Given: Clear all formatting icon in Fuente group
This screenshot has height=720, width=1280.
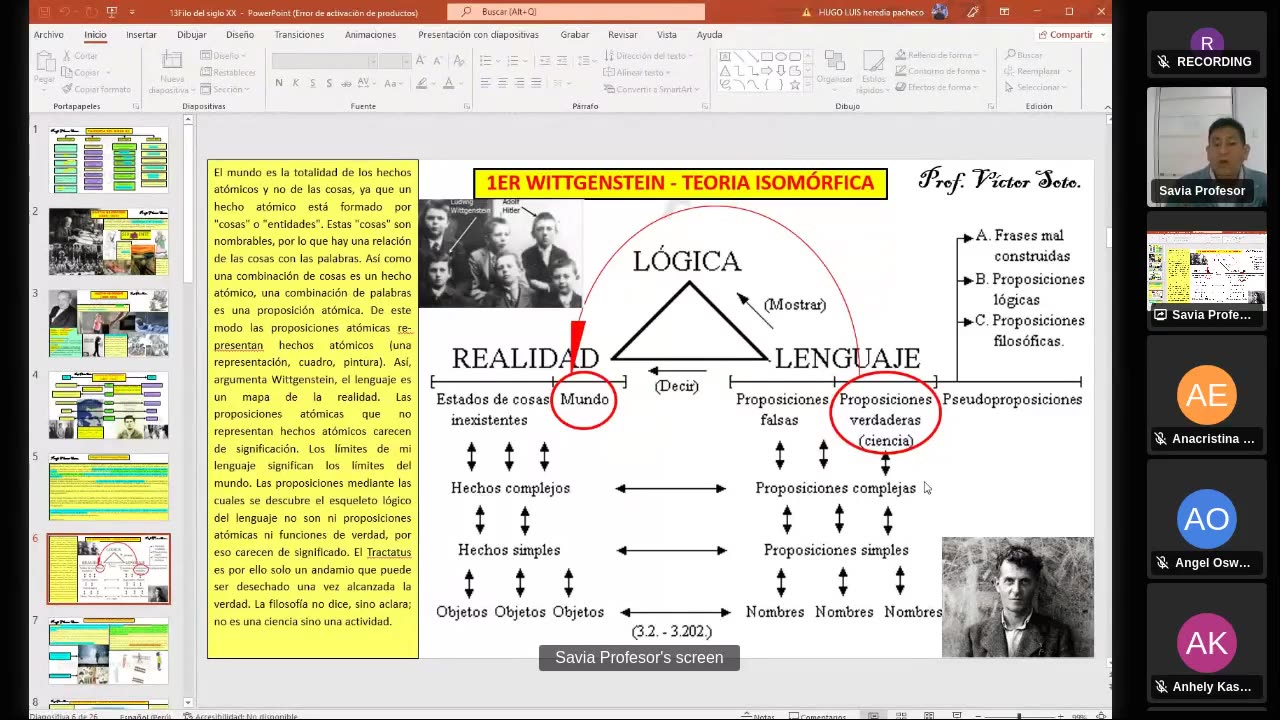Looking at the screenshot, I should (x=459, y=61).
